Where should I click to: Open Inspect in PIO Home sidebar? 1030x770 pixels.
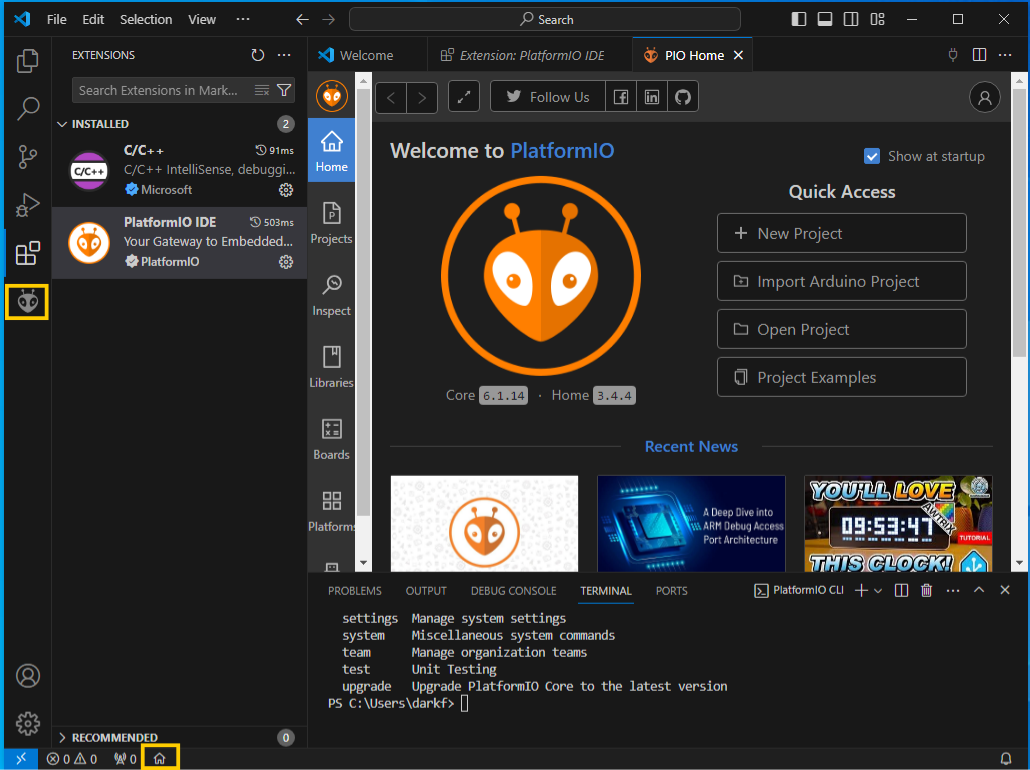pyautogui.click(x=331, y=295)
